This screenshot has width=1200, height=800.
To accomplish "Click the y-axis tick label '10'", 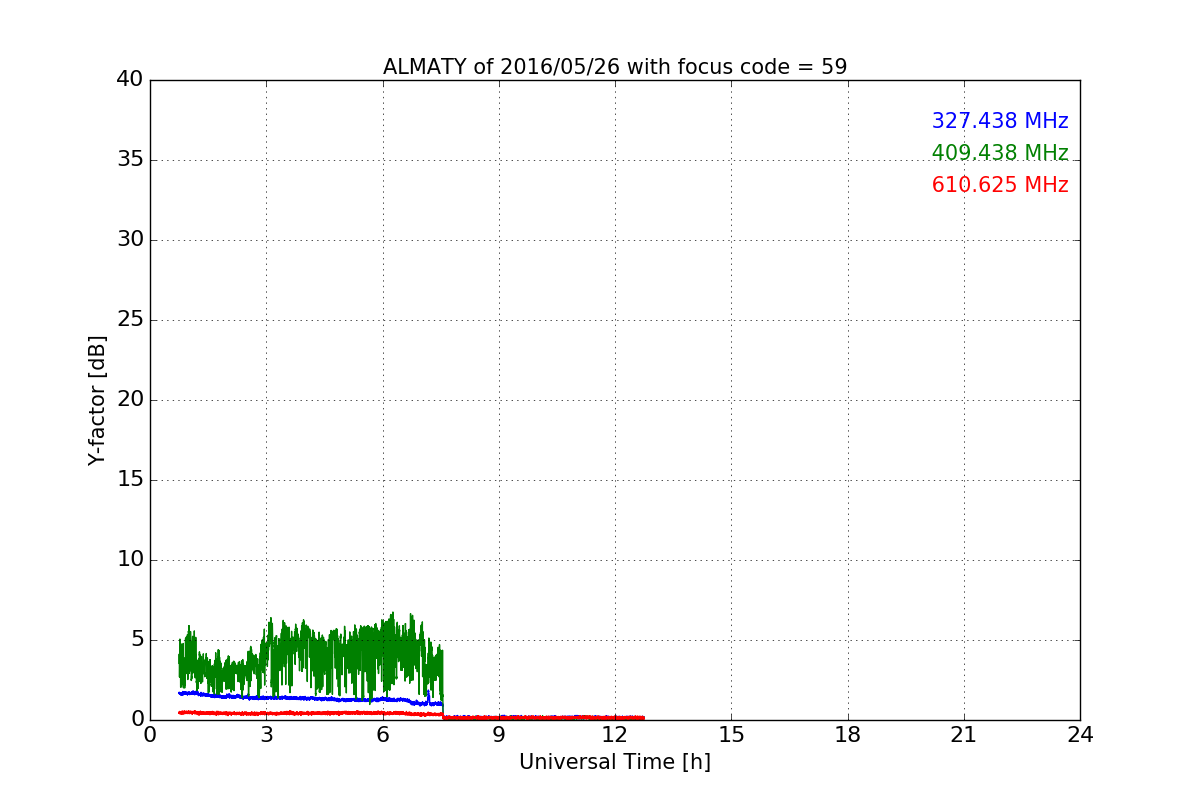I will (x=130, y=560).
